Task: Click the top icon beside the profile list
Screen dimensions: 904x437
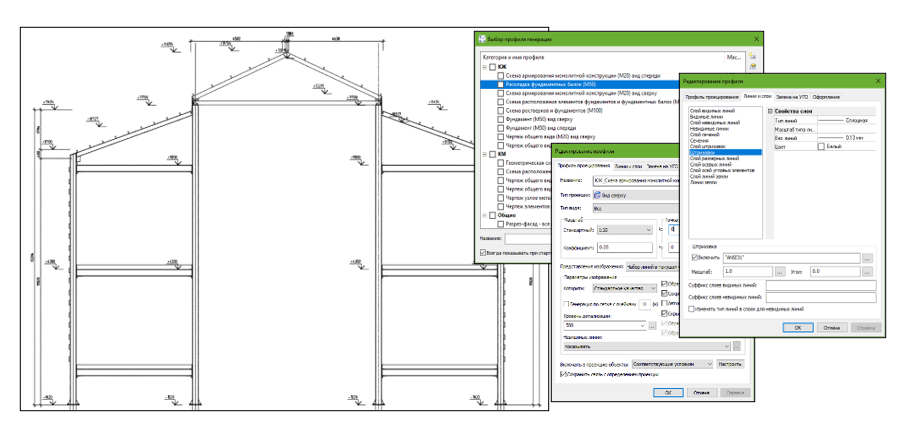Action: 752,57
